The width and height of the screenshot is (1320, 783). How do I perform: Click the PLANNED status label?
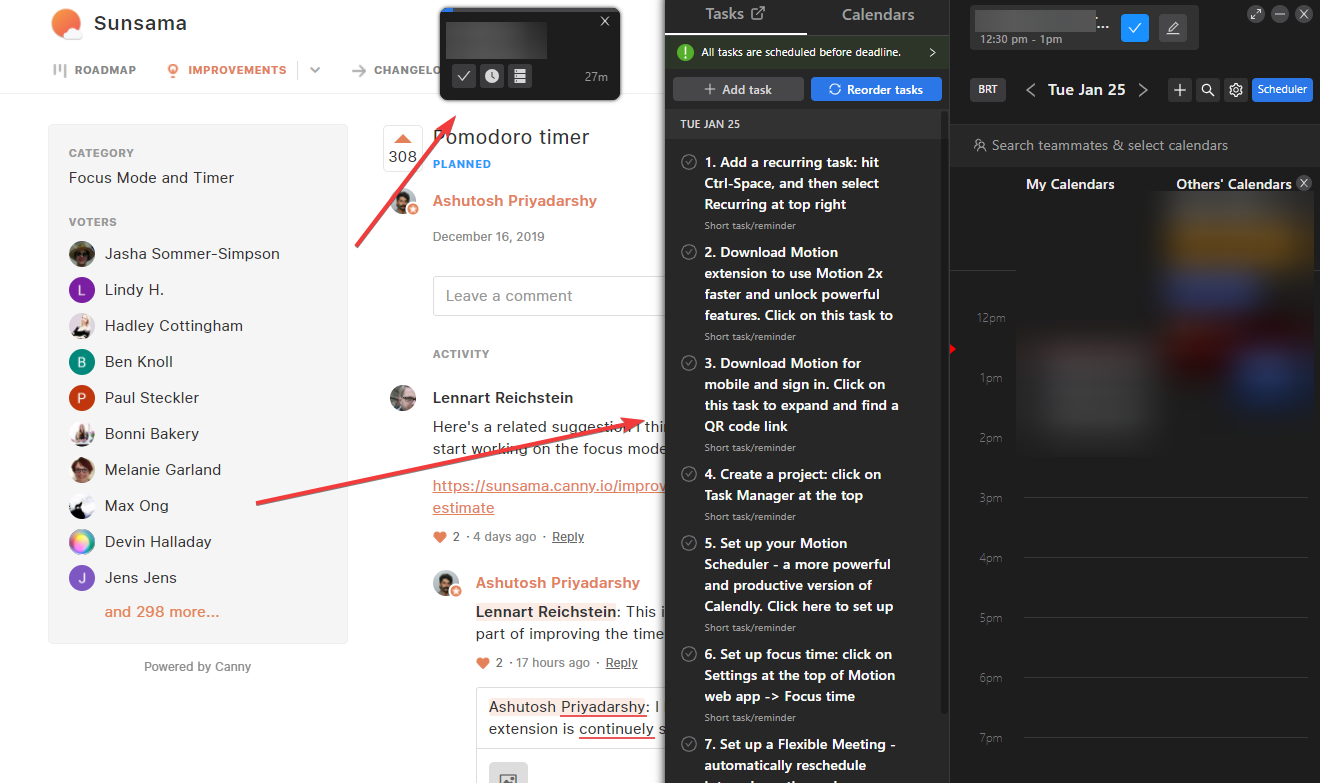462,164
